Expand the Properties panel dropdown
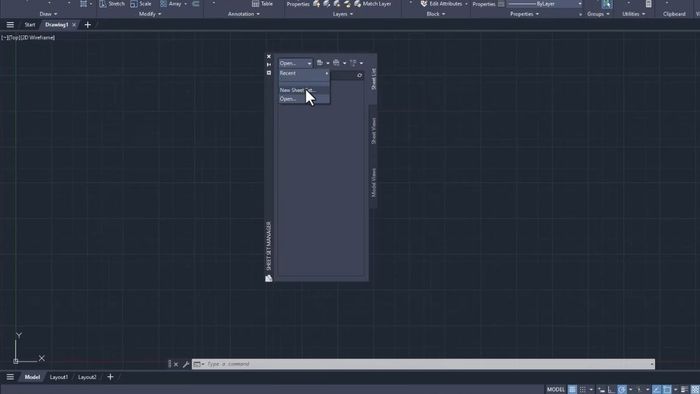 point(524,14)
